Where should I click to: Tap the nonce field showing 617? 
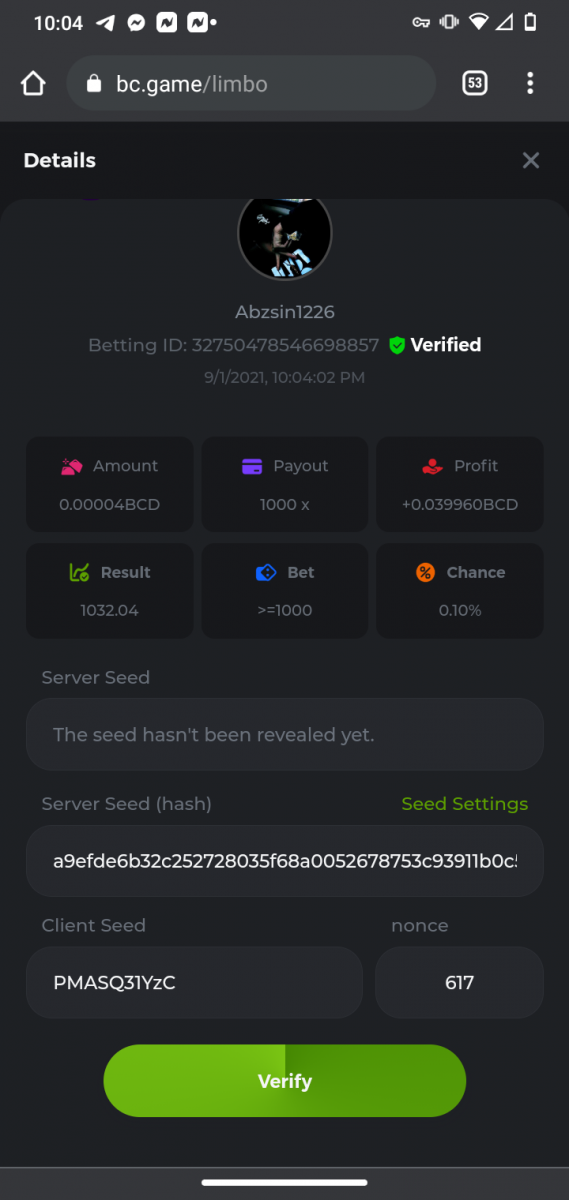pyautogui.click(x=460, y=983)
